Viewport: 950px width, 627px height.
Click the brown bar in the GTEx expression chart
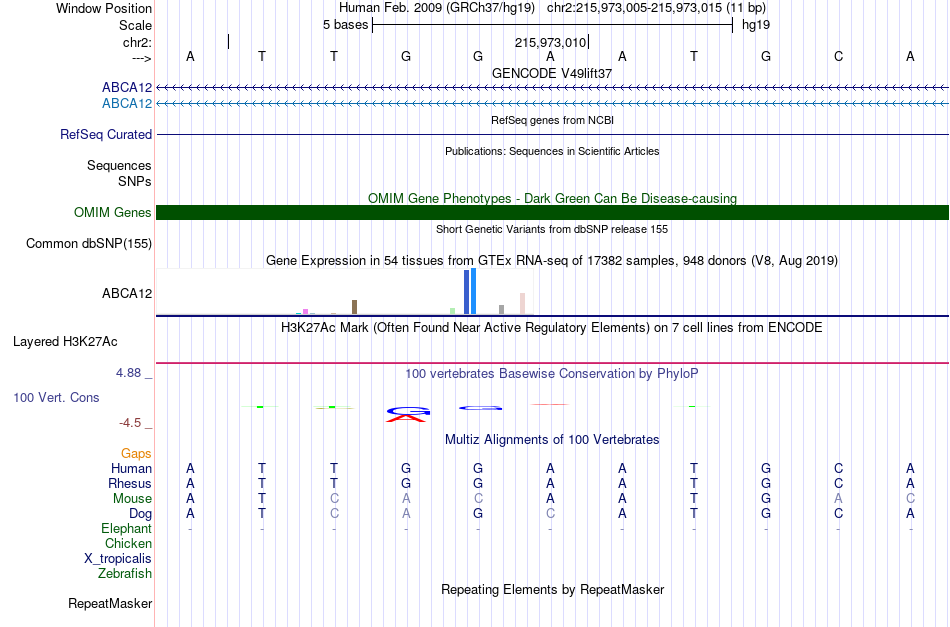354,307
